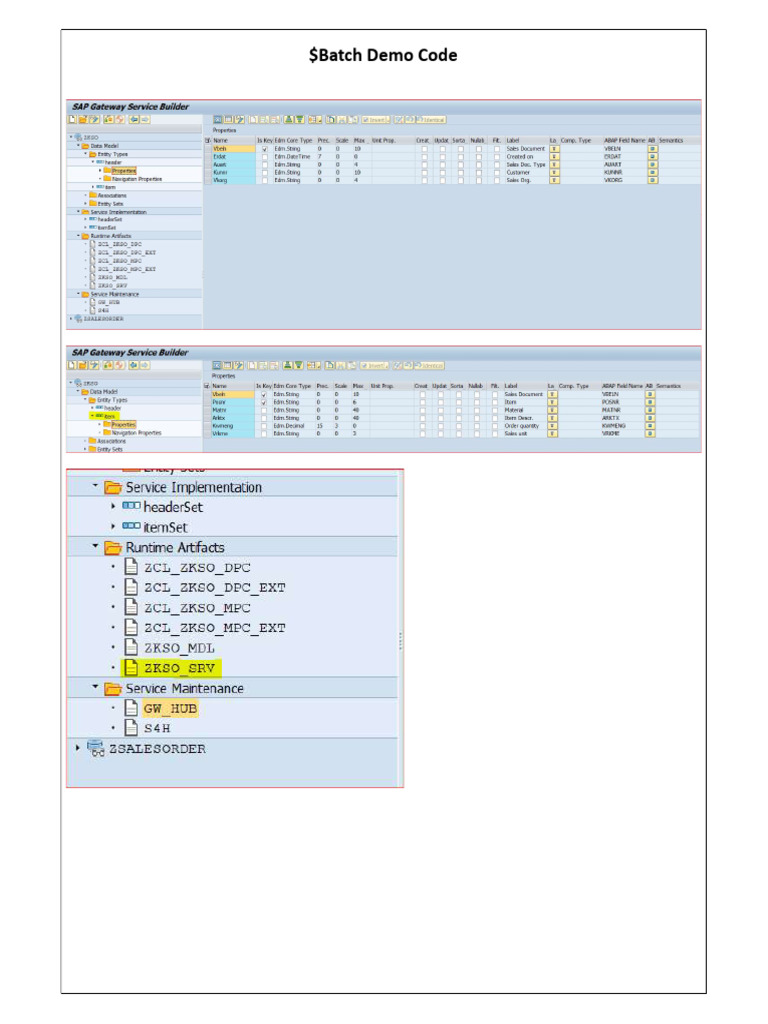
Task: Click the 'Sales Doc. Type' label cell
Action: (526, 165)
